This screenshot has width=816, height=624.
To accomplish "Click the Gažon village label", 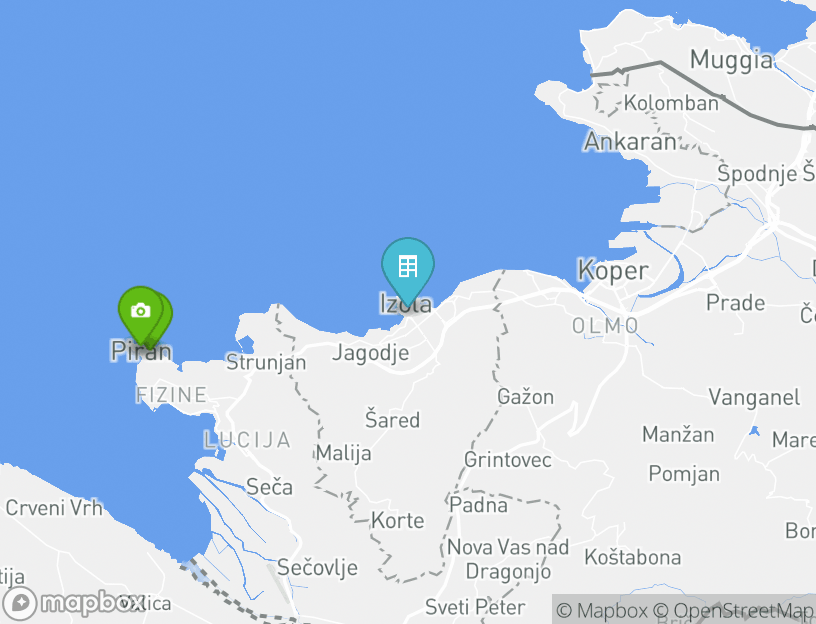I will tap(526, 397).
